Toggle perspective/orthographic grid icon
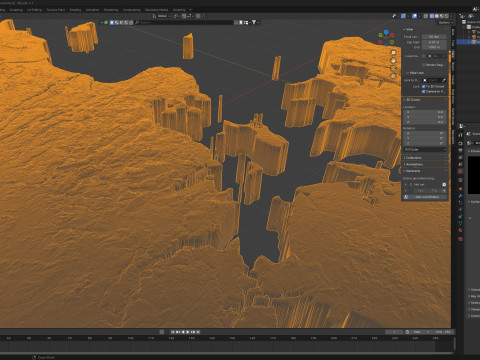This screenshot has height=360, width=480. [393, 76]
